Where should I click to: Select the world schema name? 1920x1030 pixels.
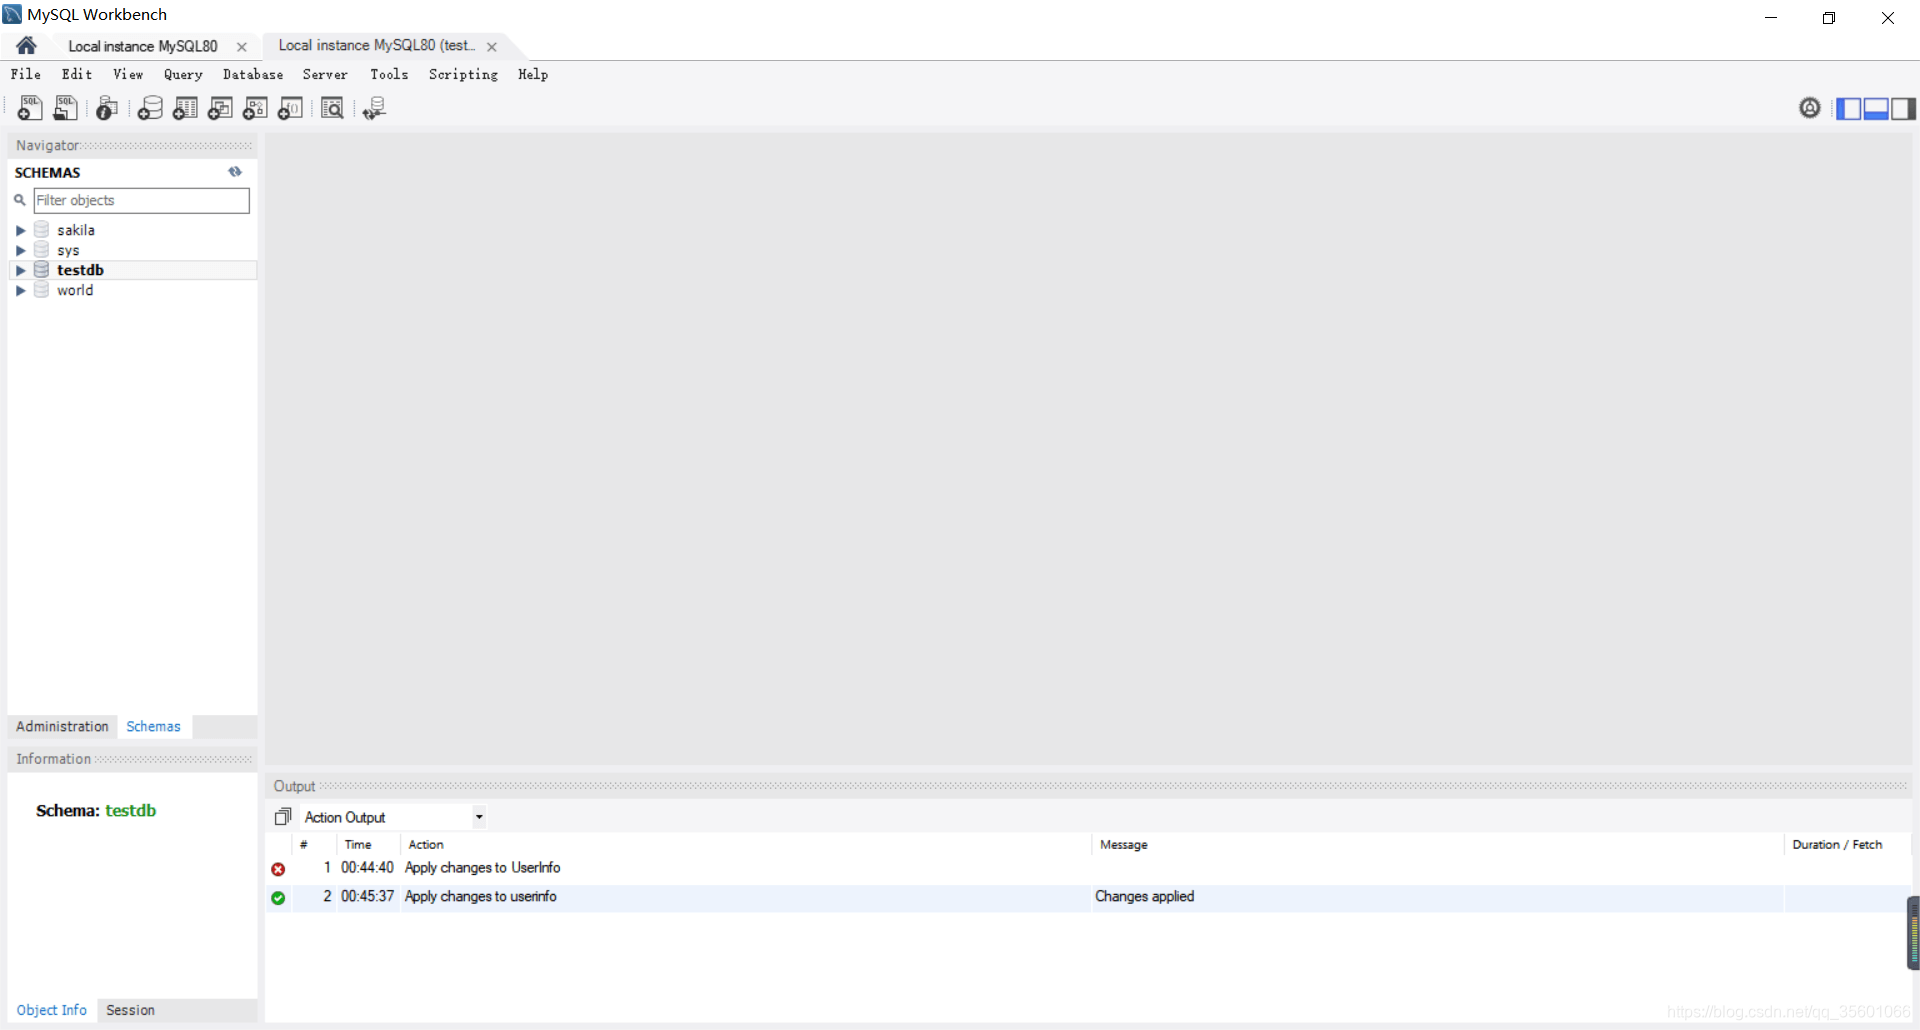75,290
